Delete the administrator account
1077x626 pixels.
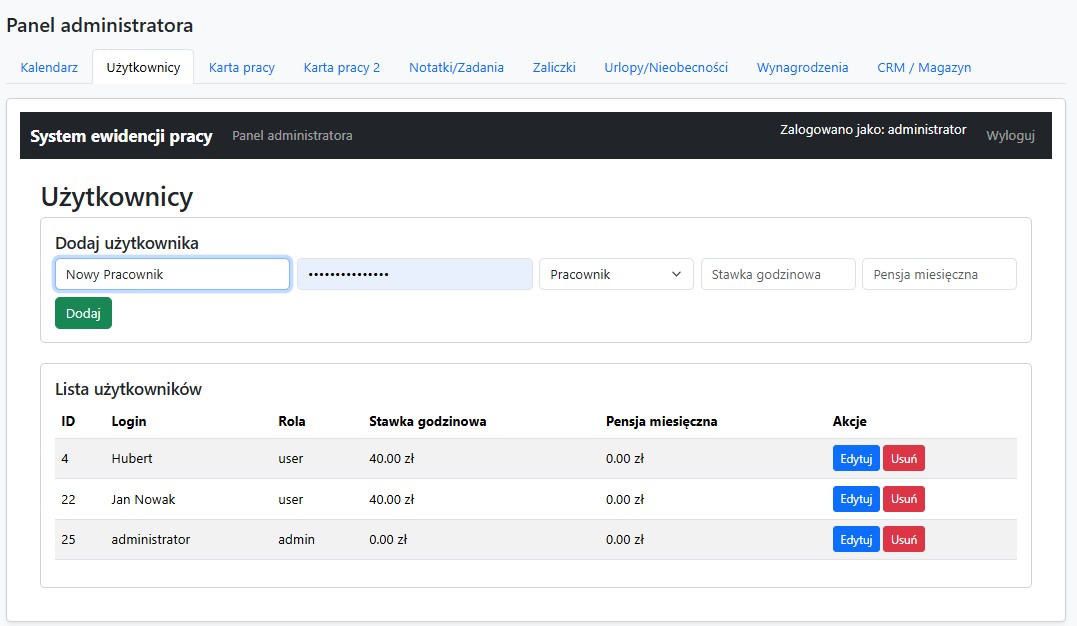(903, 539)
